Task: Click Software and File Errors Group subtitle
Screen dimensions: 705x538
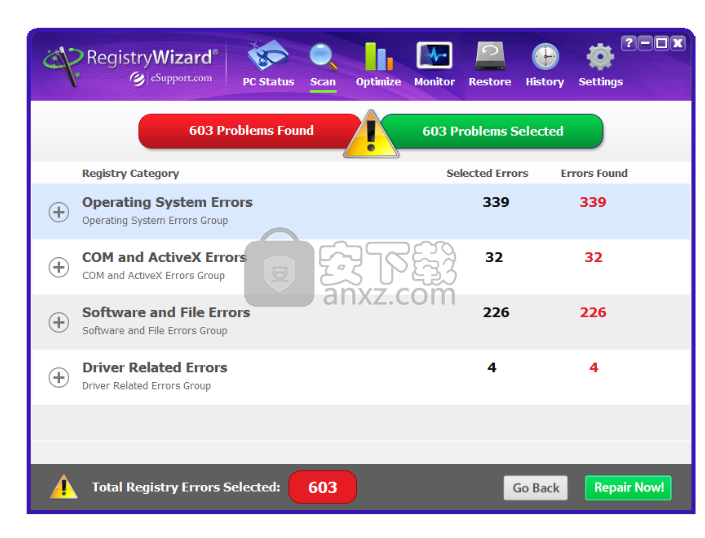Action: (x=155, y=331)
